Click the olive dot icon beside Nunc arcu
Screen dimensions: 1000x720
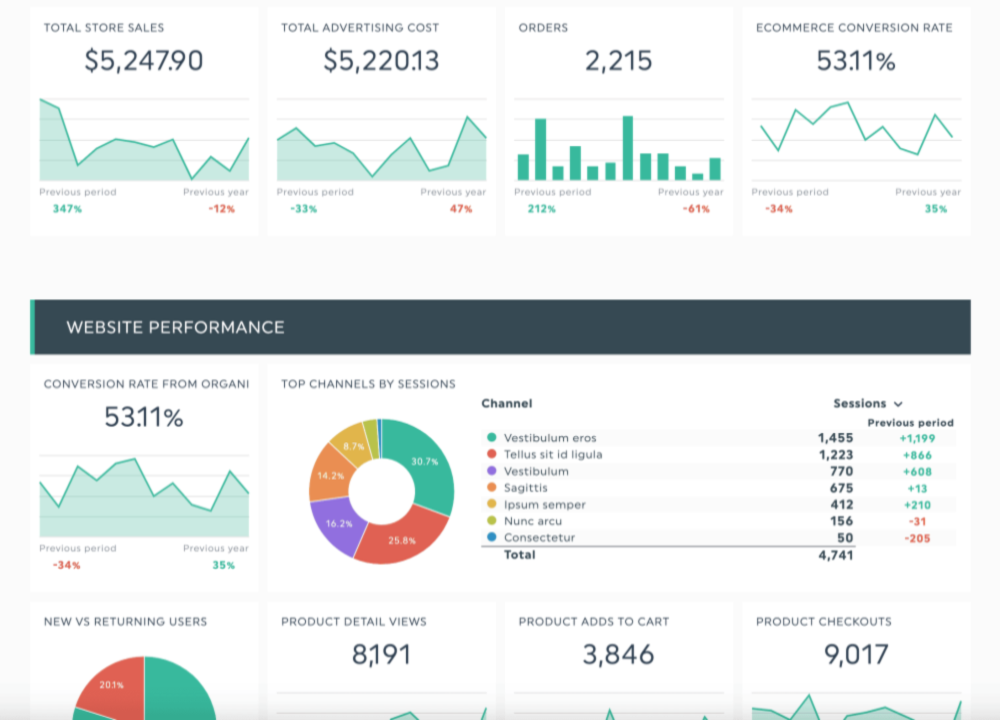coord(490,521)
